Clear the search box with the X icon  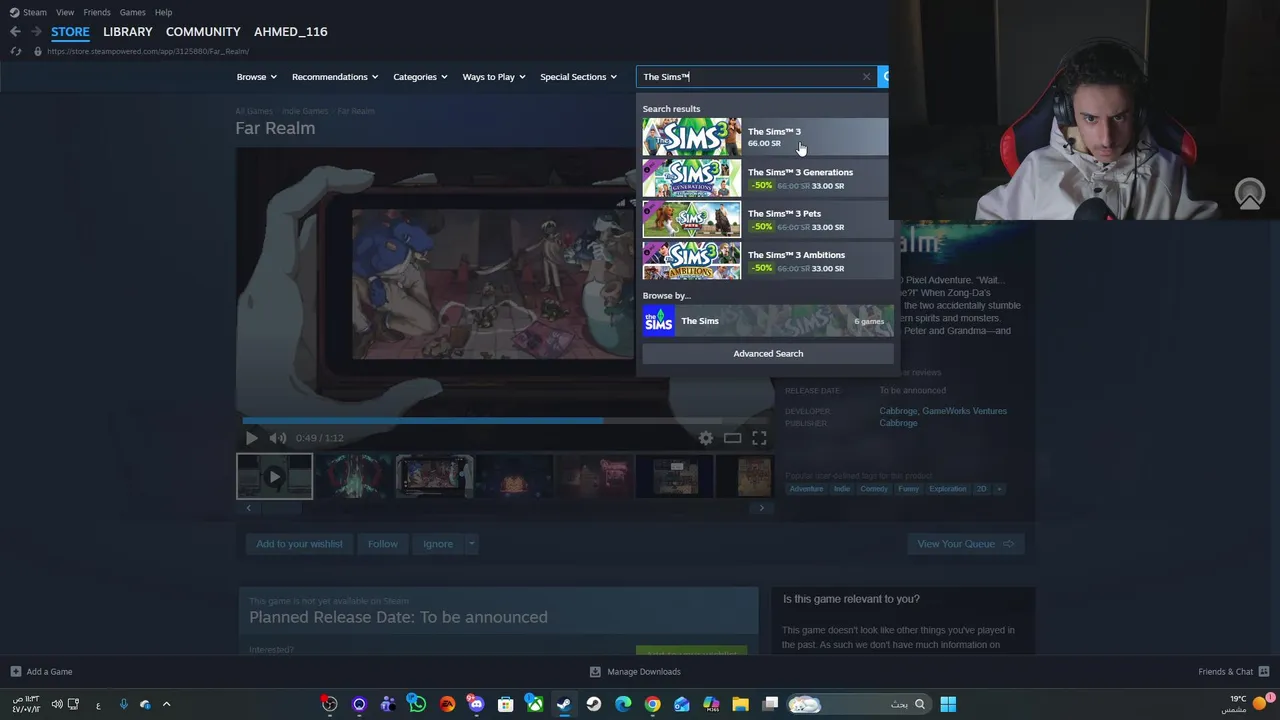click(866, 77)
